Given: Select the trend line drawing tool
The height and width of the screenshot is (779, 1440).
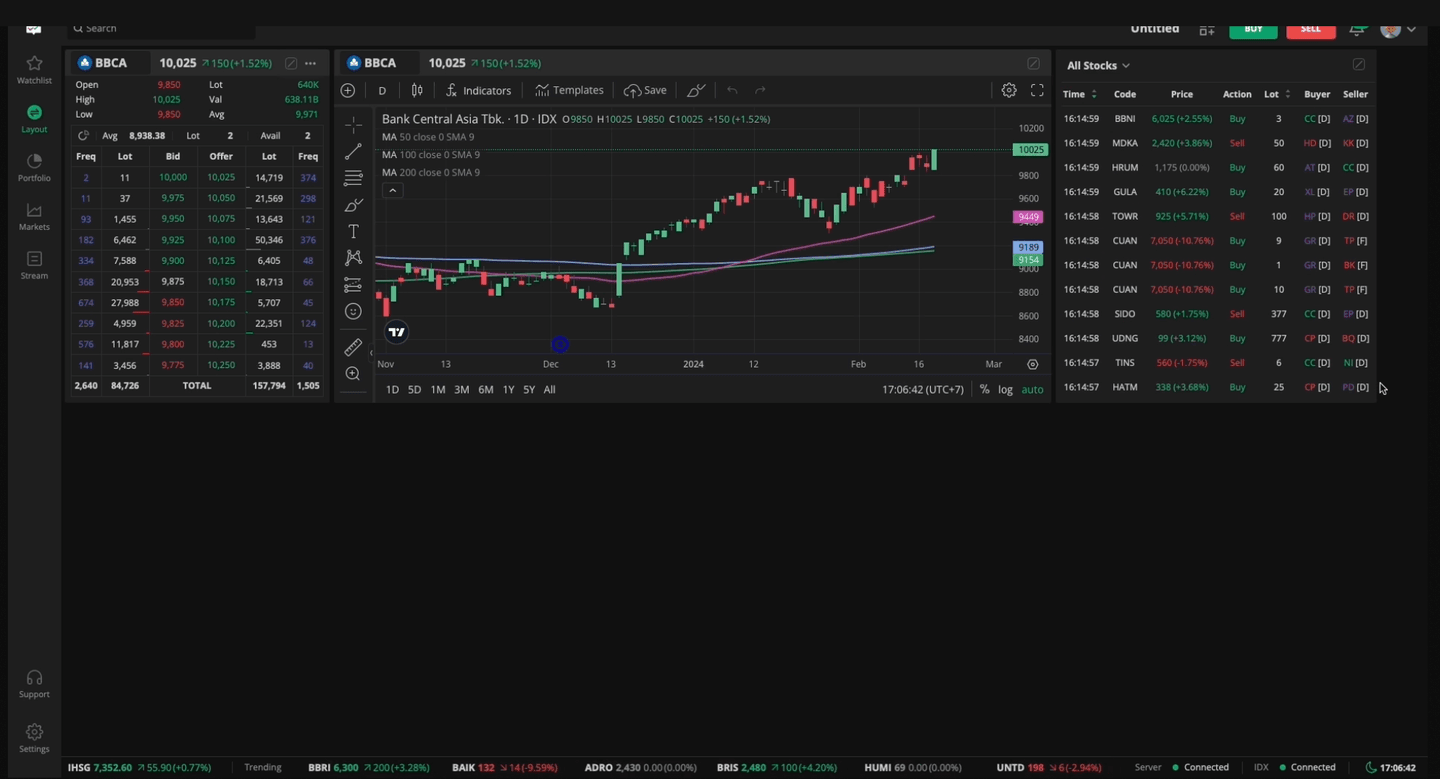Looking at the screenshot, I should 353,152.
